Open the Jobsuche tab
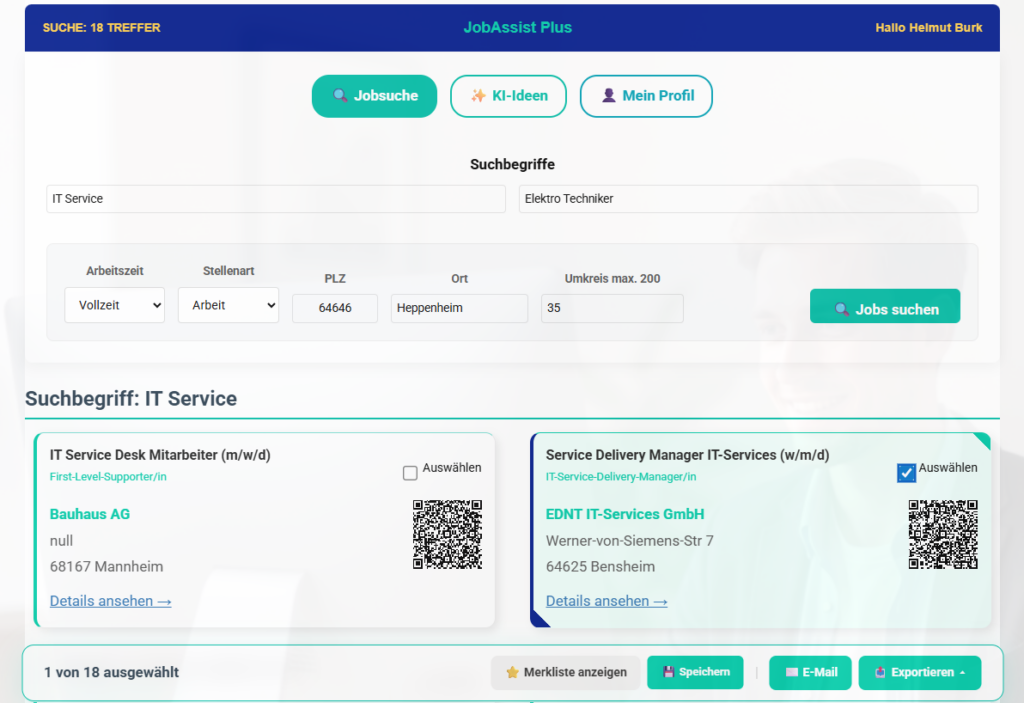 tap(374, 96)
